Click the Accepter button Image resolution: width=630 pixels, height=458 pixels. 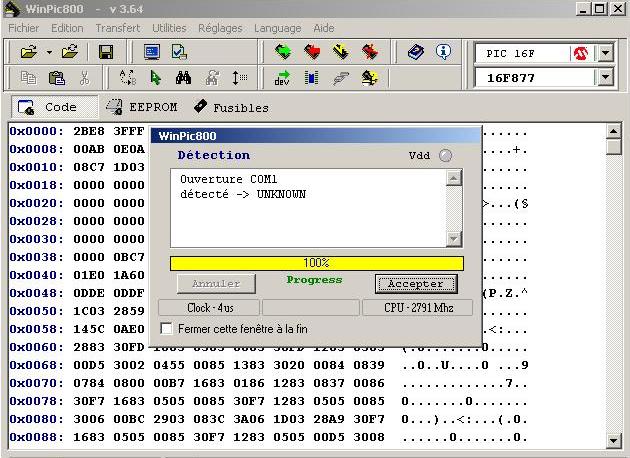click(x=416, y=284)
